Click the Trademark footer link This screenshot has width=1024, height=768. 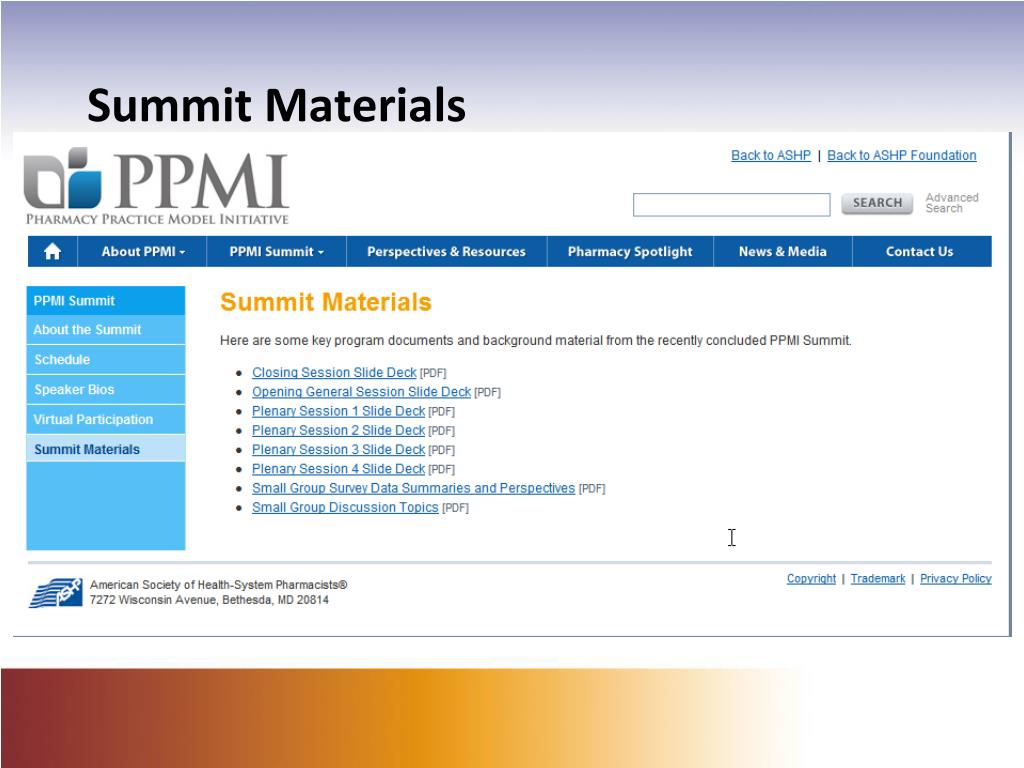(878, 579)
